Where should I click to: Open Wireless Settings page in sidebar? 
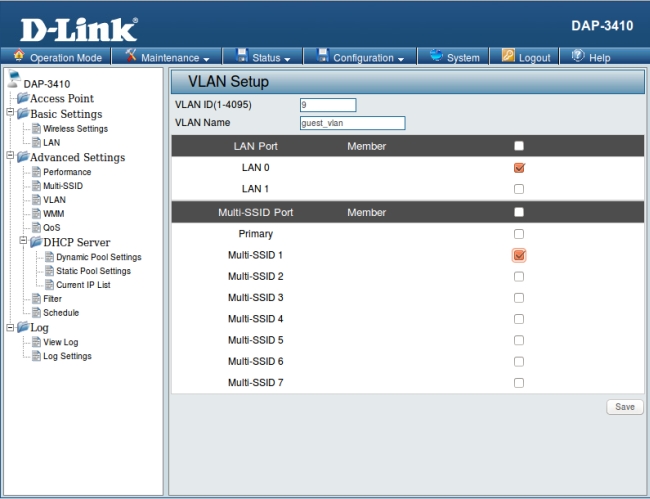(75, 129)
